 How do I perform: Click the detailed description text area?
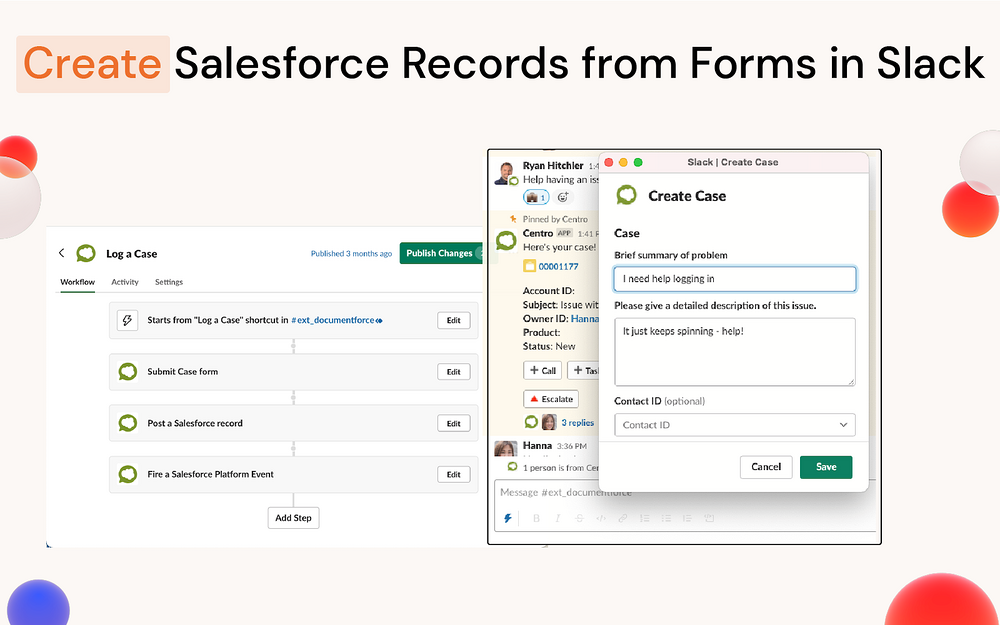pos(735,352)
